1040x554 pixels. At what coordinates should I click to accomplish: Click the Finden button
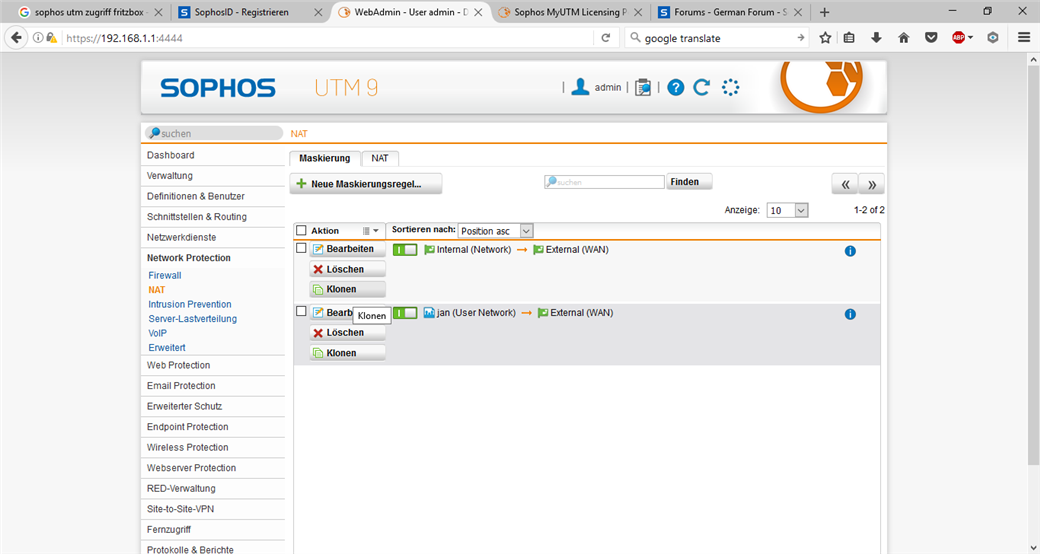click(689, 182)
